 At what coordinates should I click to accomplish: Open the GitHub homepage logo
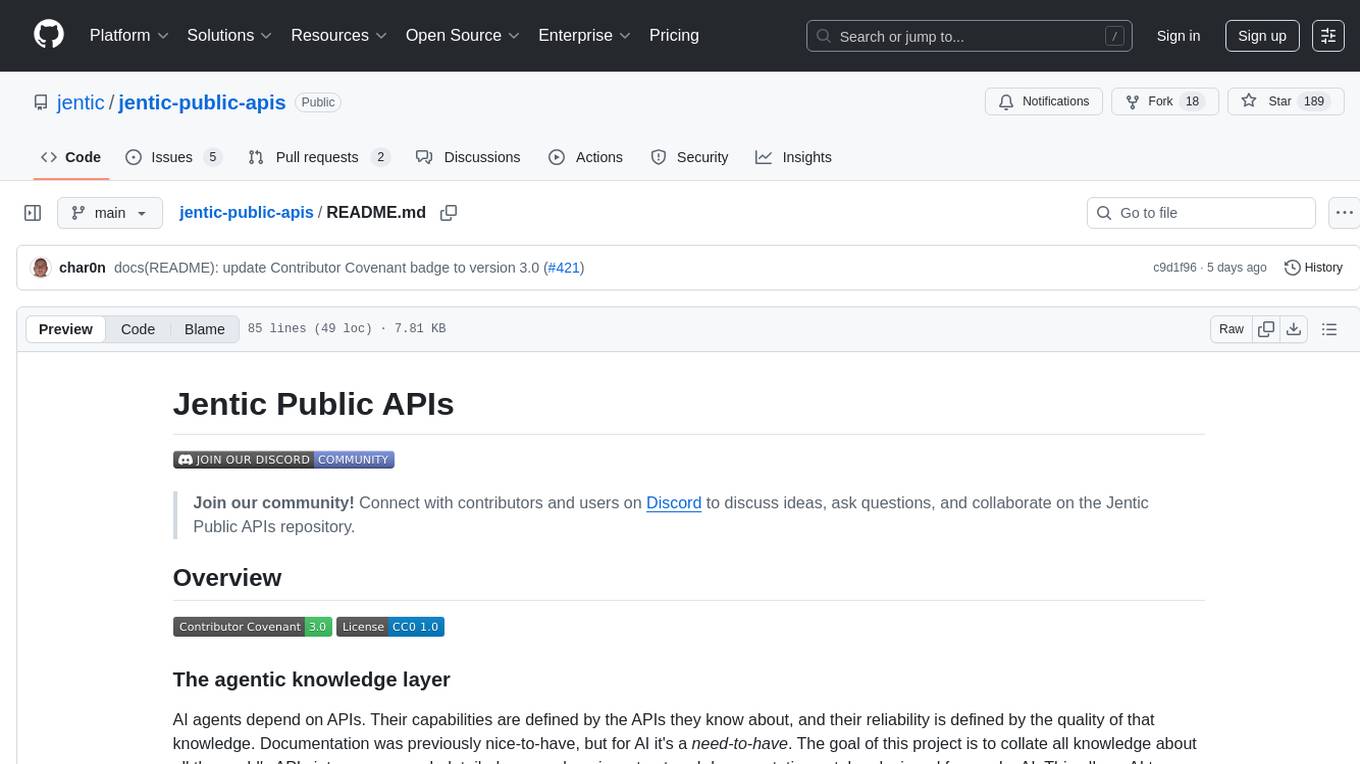pyautogui.click(x=48, y=35)
